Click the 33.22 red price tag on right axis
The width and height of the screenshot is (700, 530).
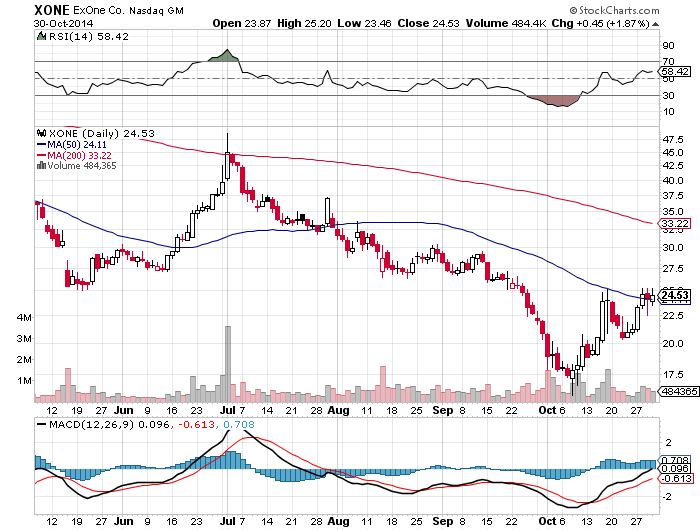[675, 223]
